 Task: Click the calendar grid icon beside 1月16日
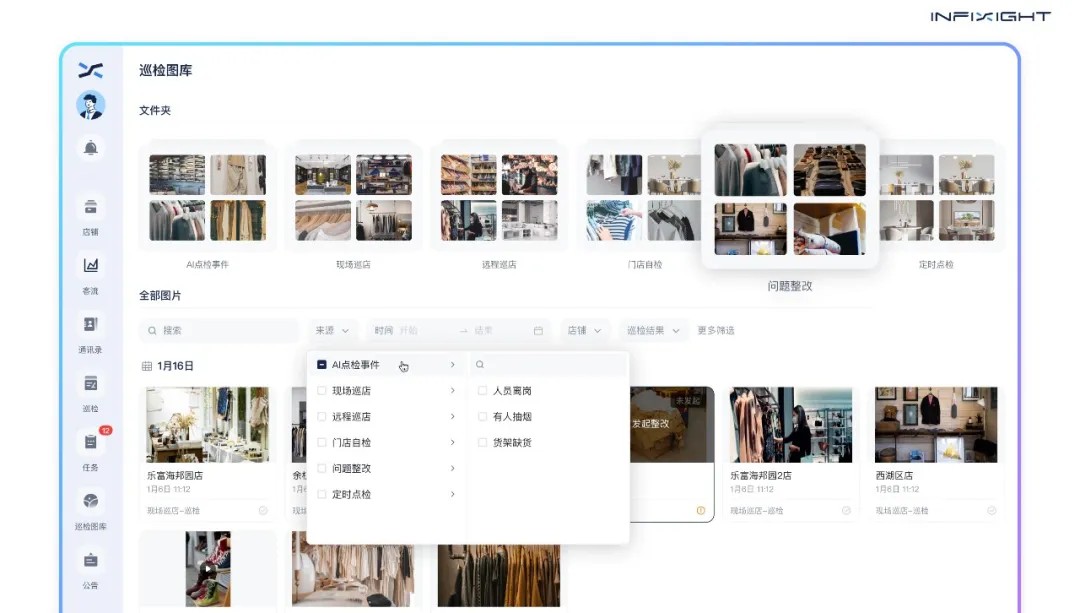pos(147,366)
